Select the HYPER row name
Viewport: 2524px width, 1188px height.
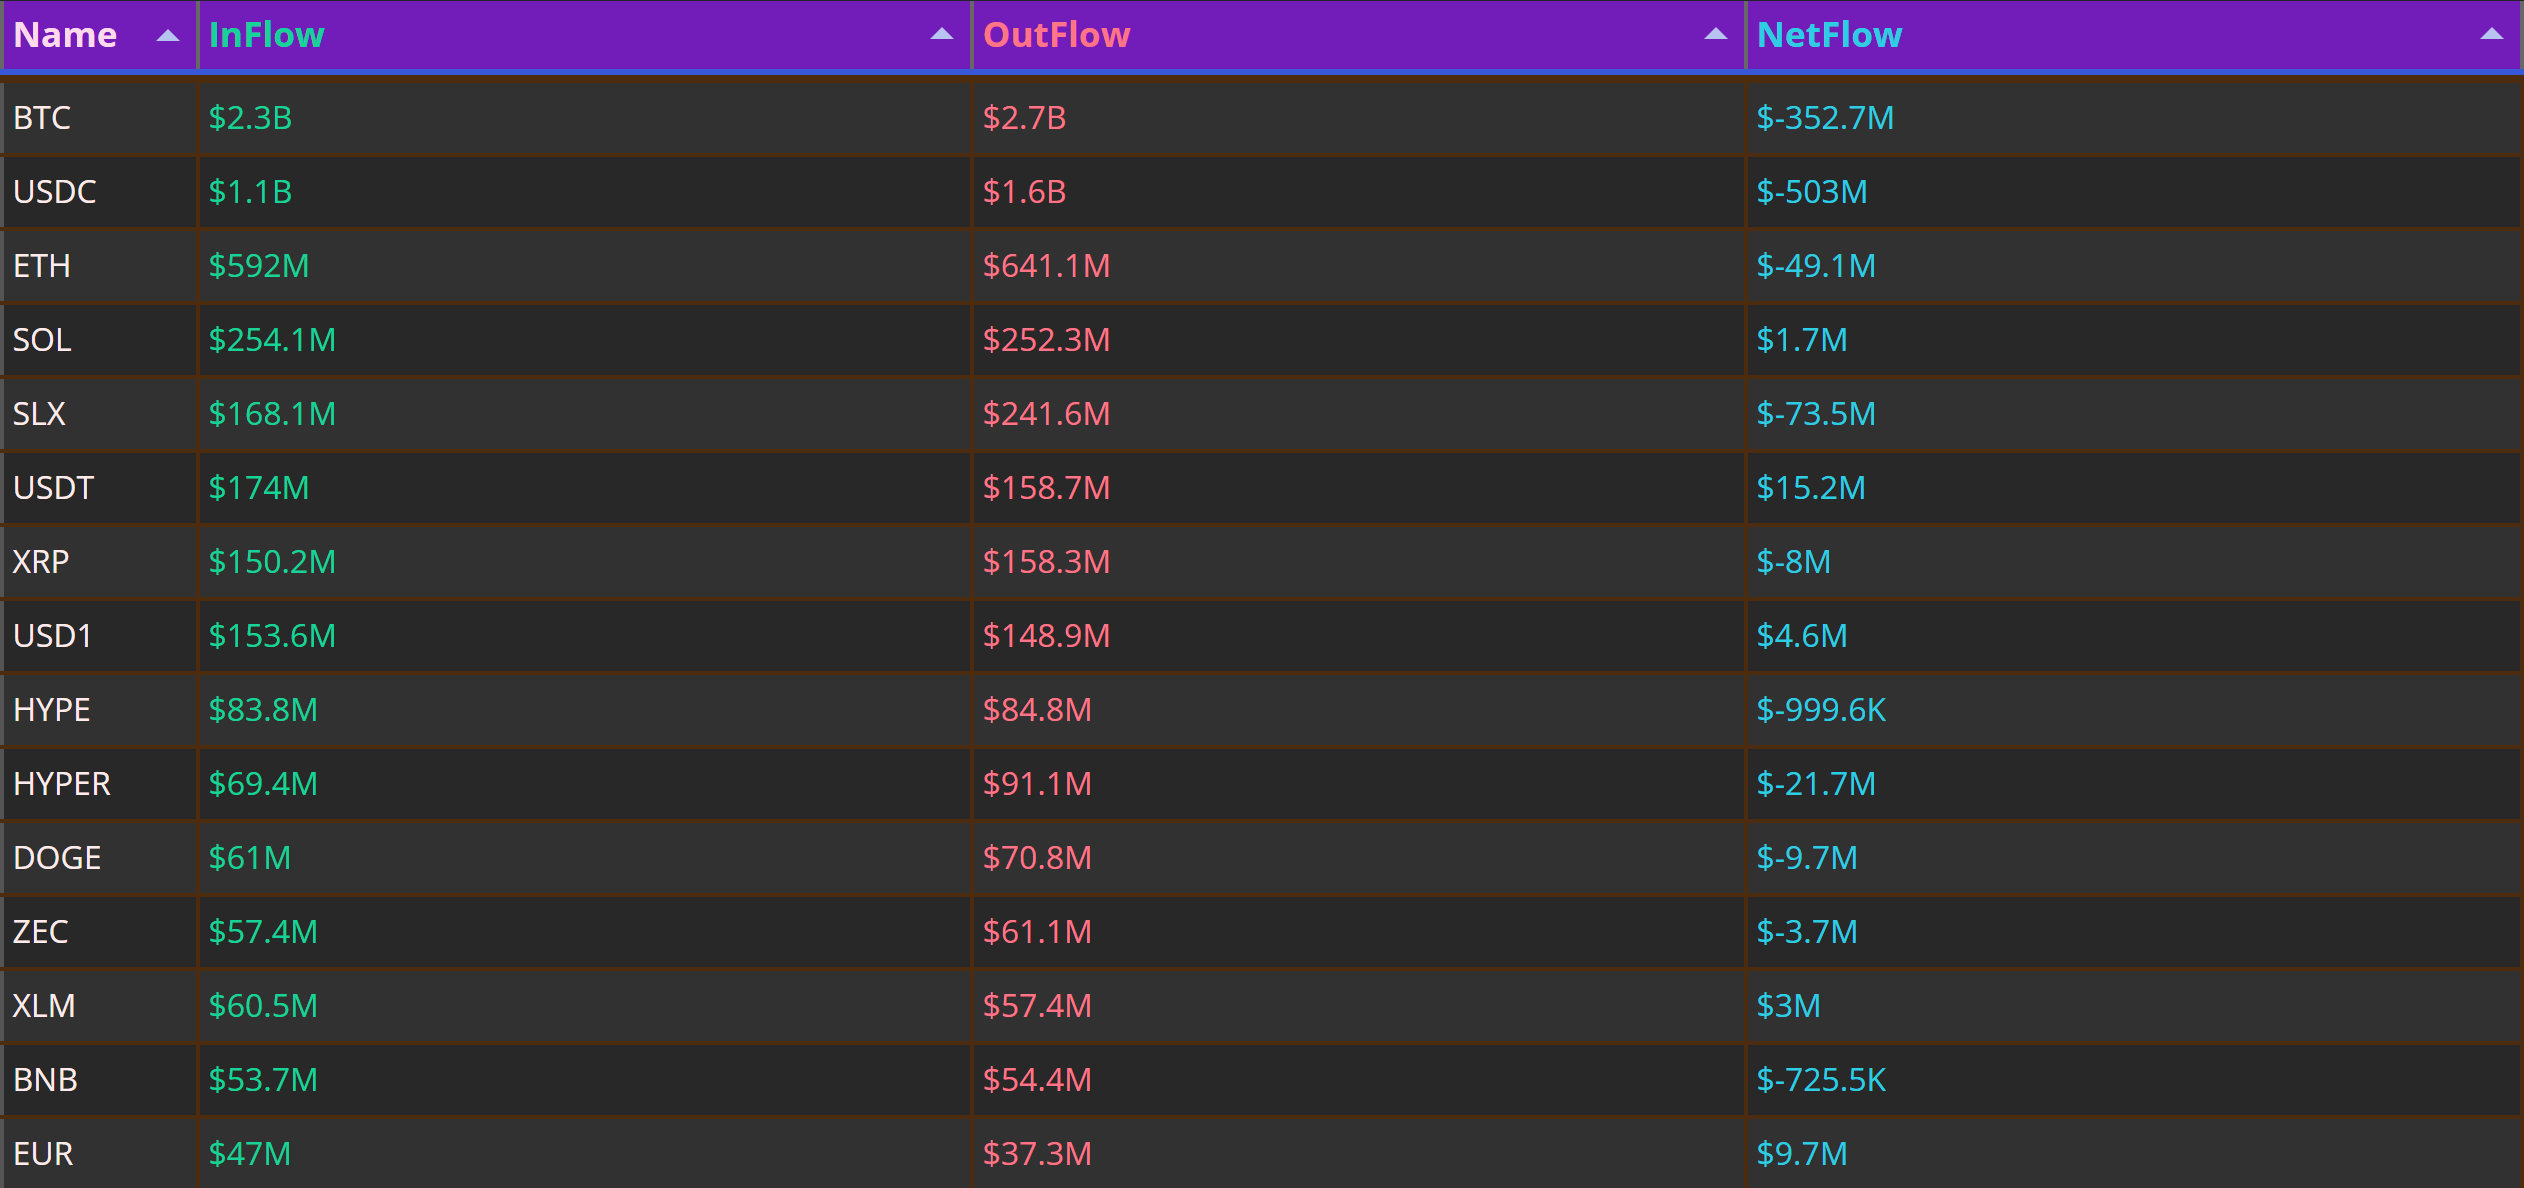click(62, 784)
